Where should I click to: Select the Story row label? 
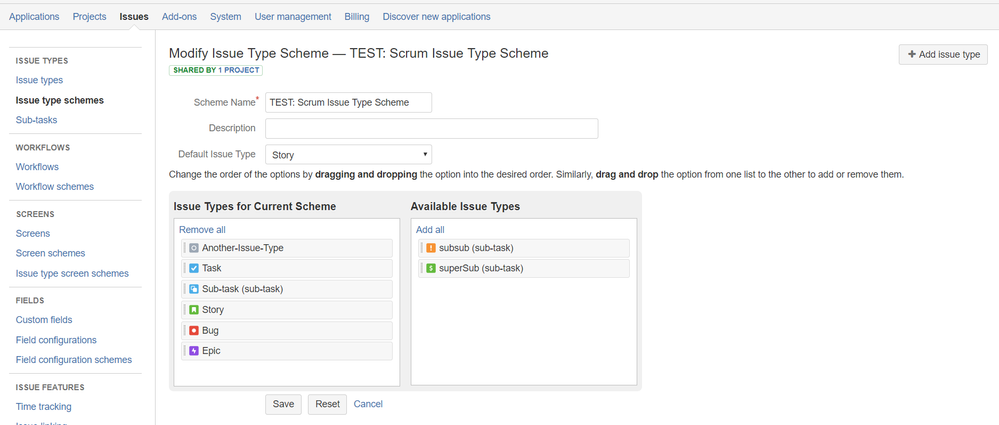point(213,310)
